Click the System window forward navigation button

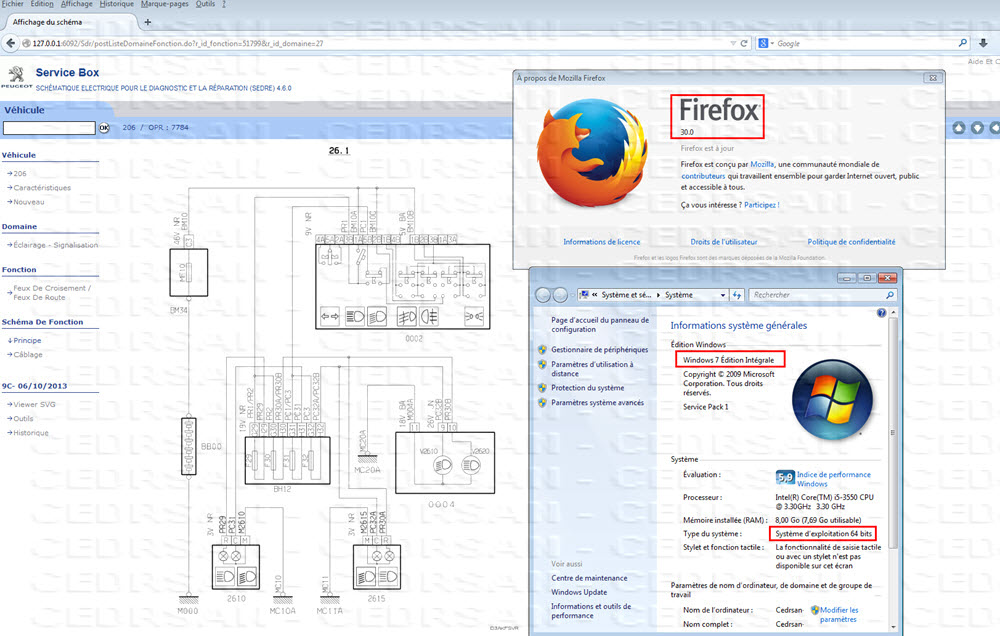coord(560,295)
